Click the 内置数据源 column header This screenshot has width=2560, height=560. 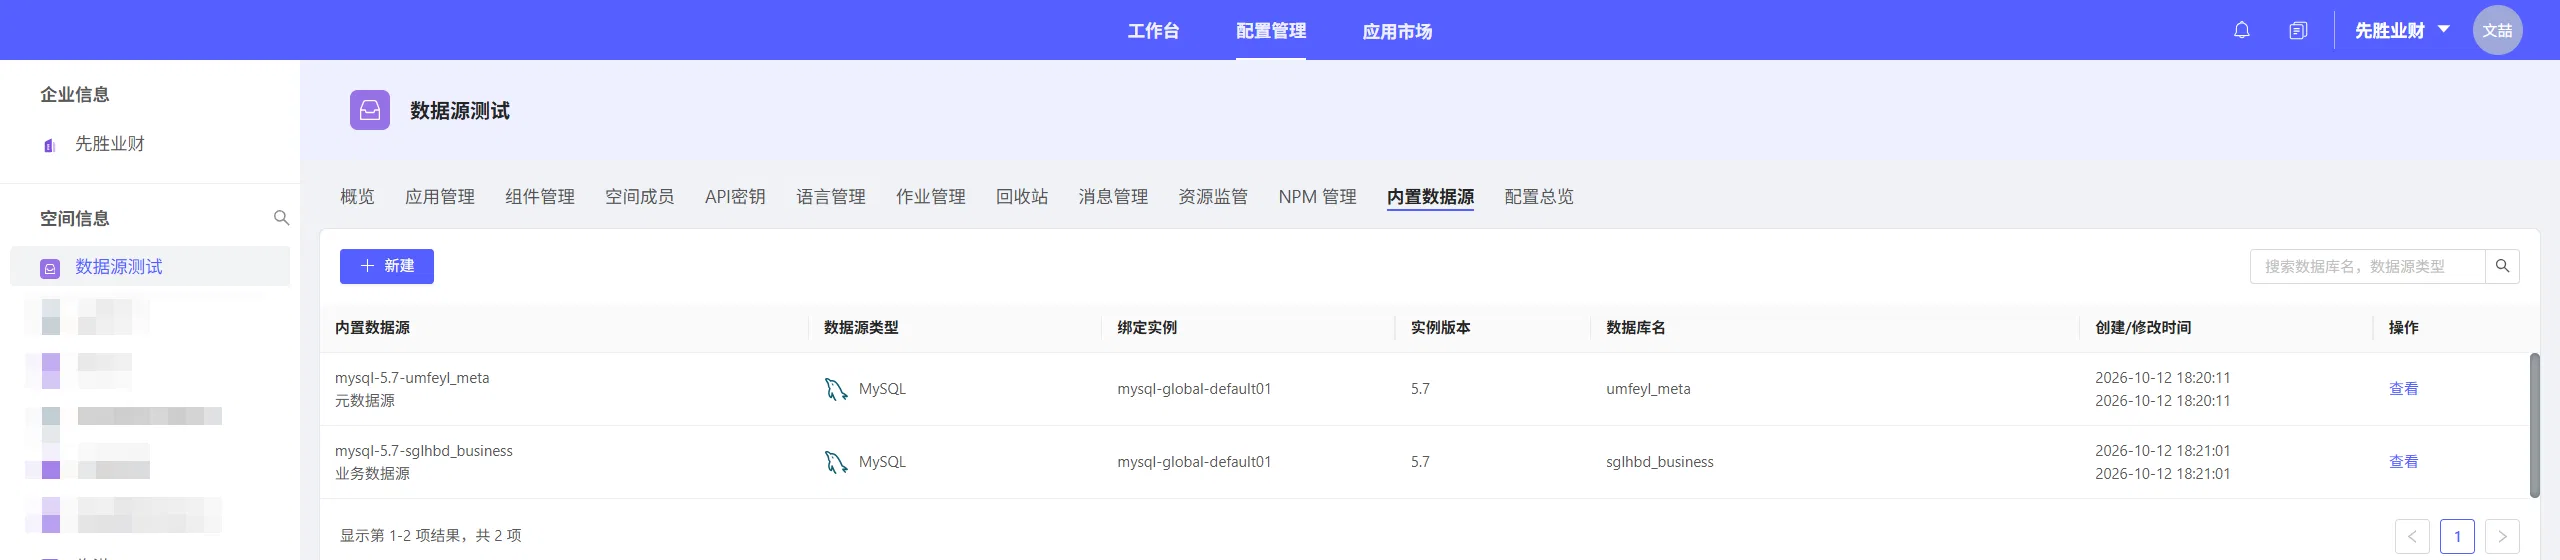pyautogui.click(x=372, y=328)
